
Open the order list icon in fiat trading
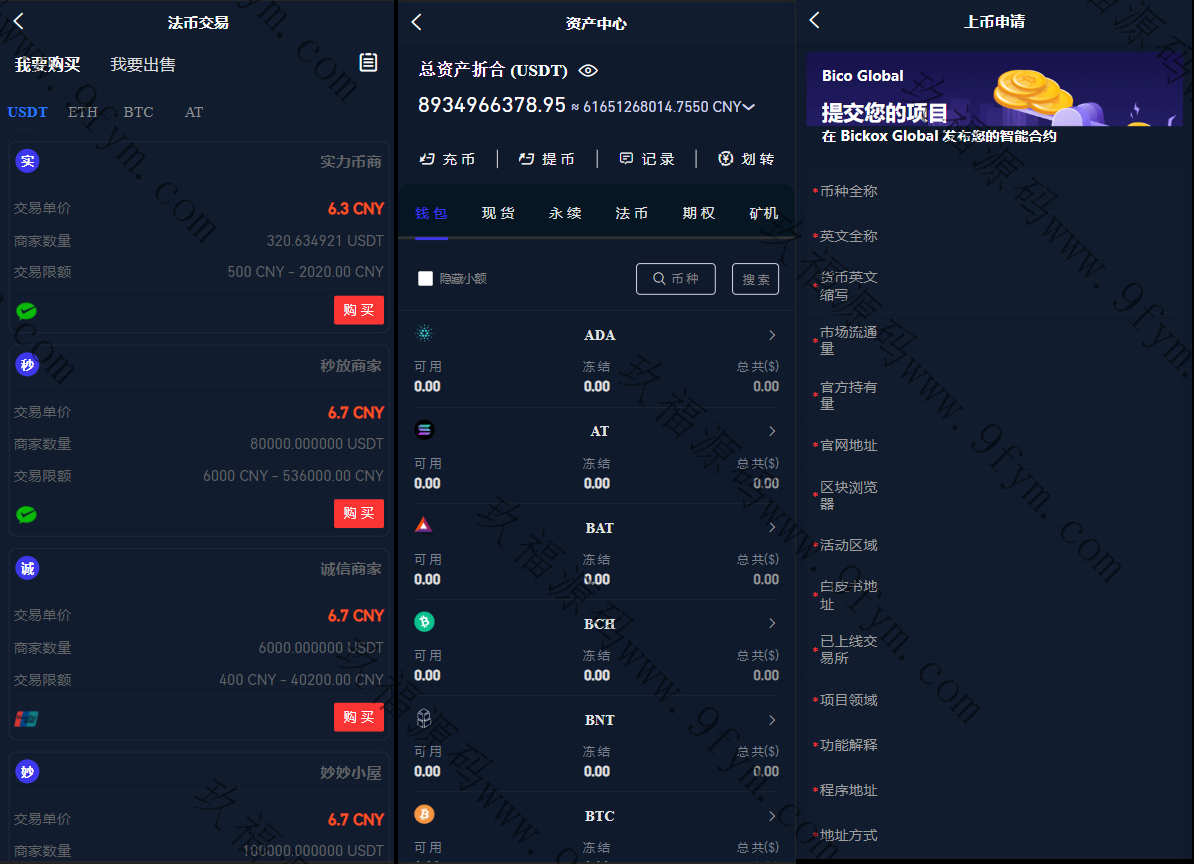point(368,63)
